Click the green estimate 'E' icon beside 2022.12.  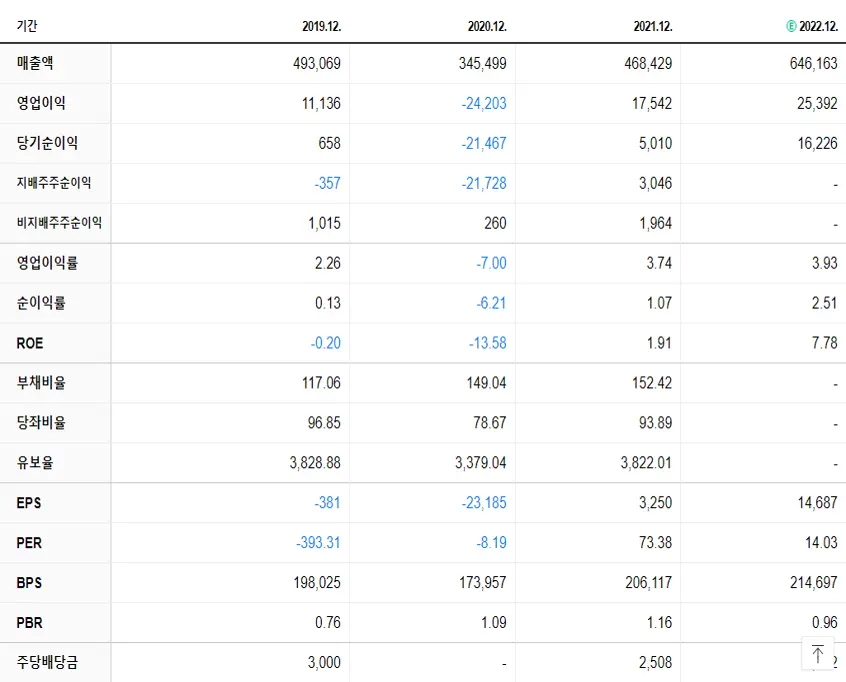click(x=791, y=26)
